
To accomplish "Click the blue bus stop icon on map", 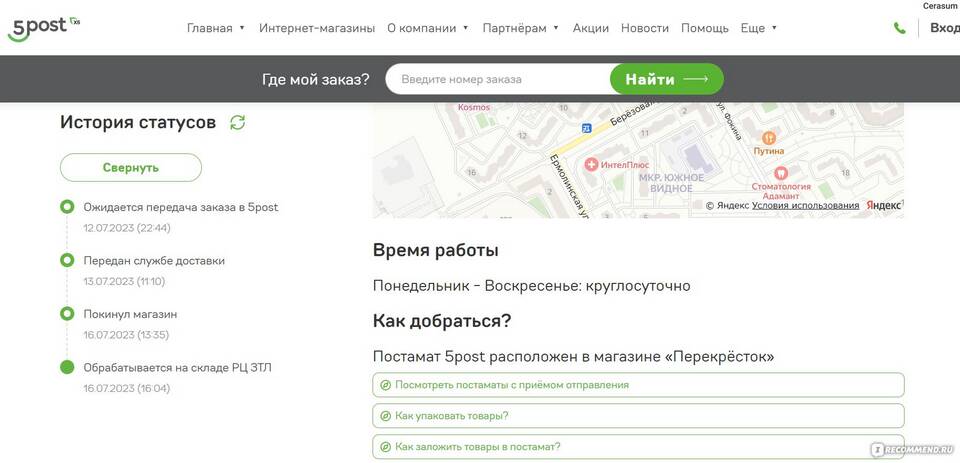I will pyautogui.click(x=587, y=128).
